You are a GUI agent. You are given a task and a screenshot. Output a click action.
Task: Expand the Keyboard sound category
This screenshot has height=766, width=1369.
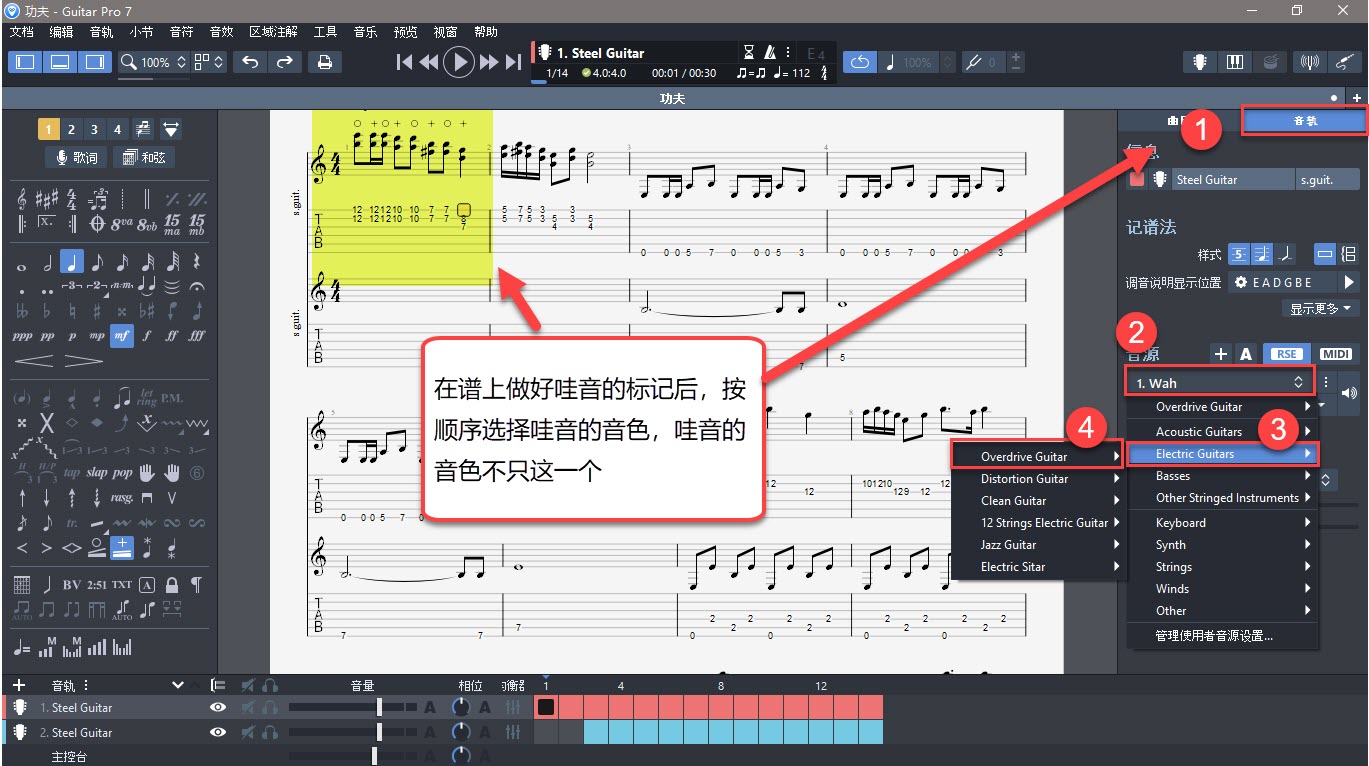1223,523
